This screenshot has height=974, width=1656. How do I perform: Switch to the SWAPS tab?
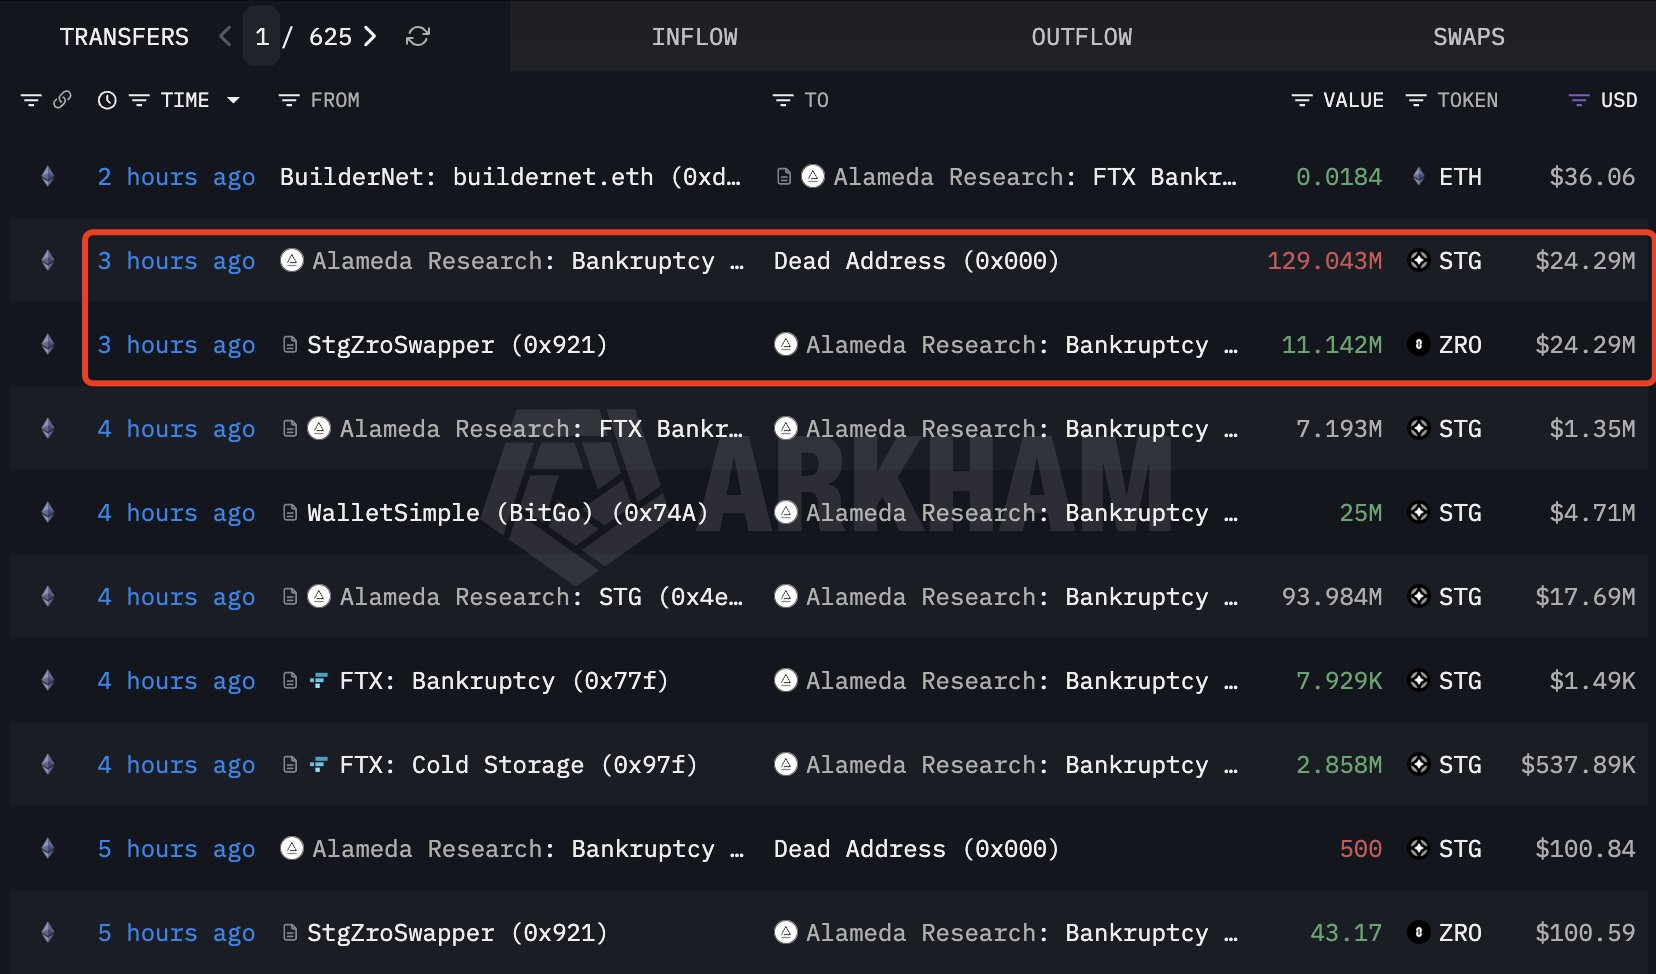click(1468, 36)
